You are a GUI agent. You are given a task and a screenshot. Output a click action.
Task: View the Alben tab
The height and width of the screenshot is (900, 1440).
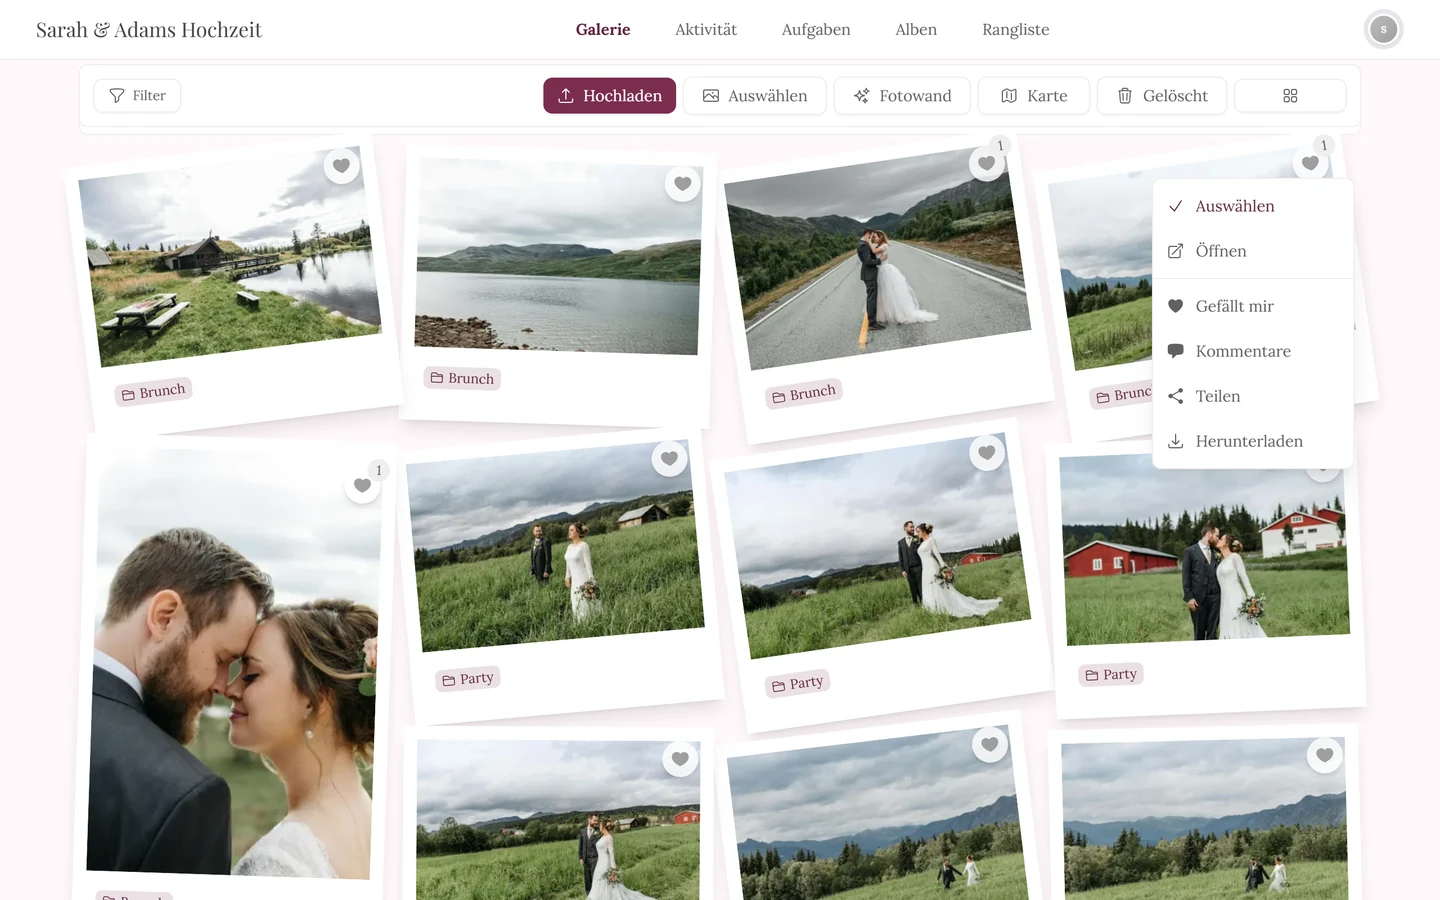coord(916,30)
